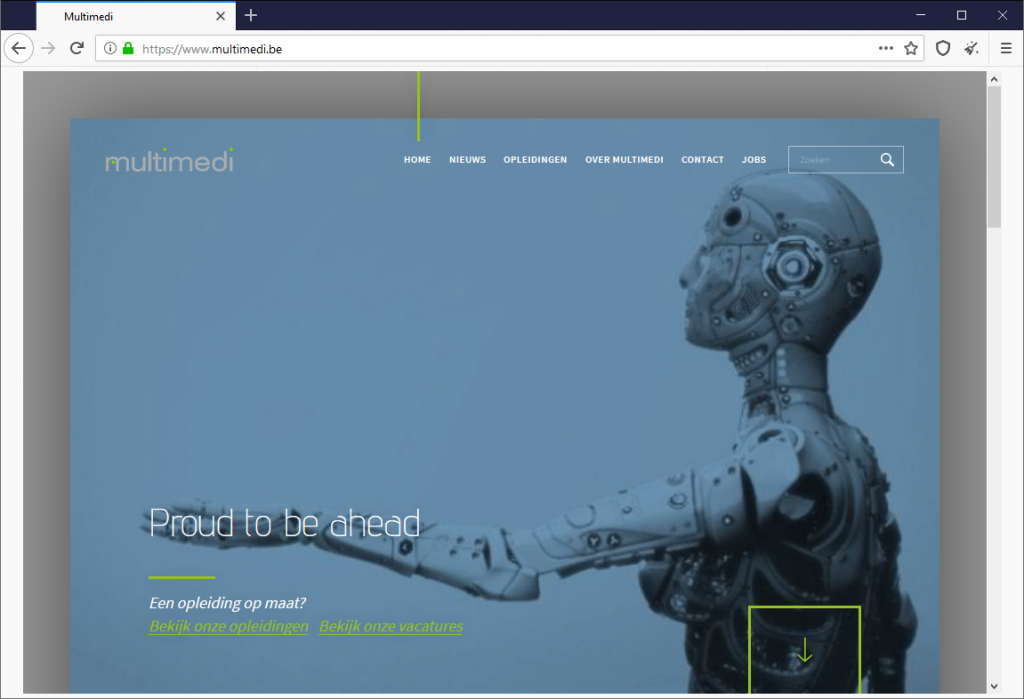Open the HOME menu item
This screenshot has height=699, width=1024.
[x=417, y=159]
